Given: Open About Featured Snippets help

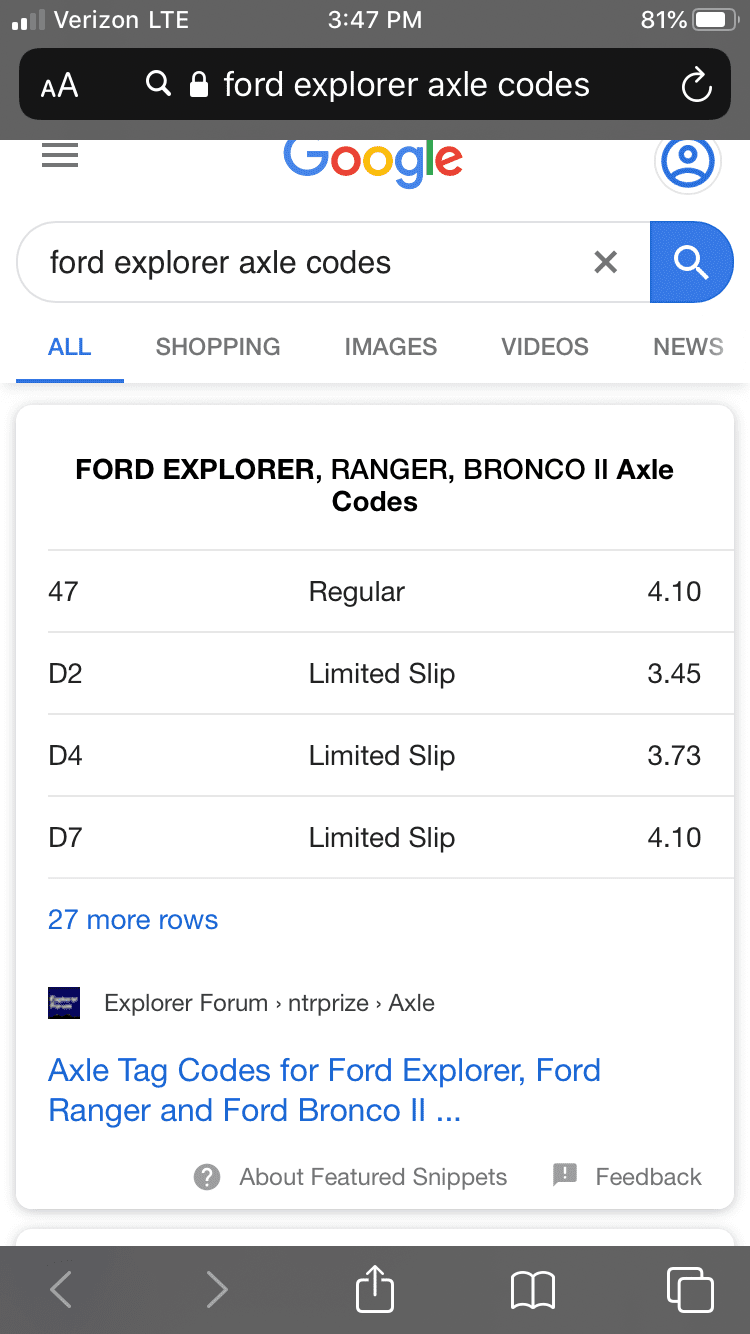Looking at the screenshot, I should click(x=351, y=1177).
